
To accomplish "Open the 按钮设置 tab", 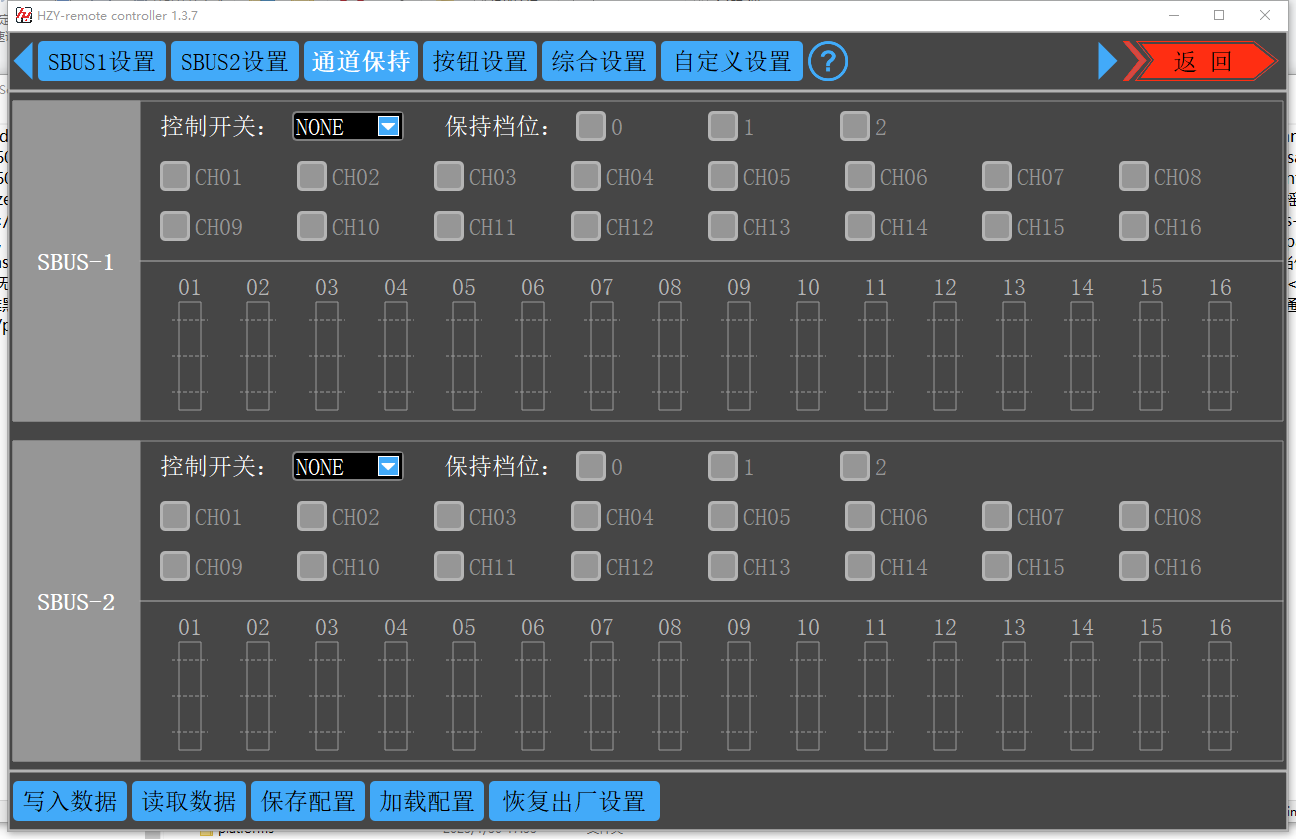I will coord(480,61).
